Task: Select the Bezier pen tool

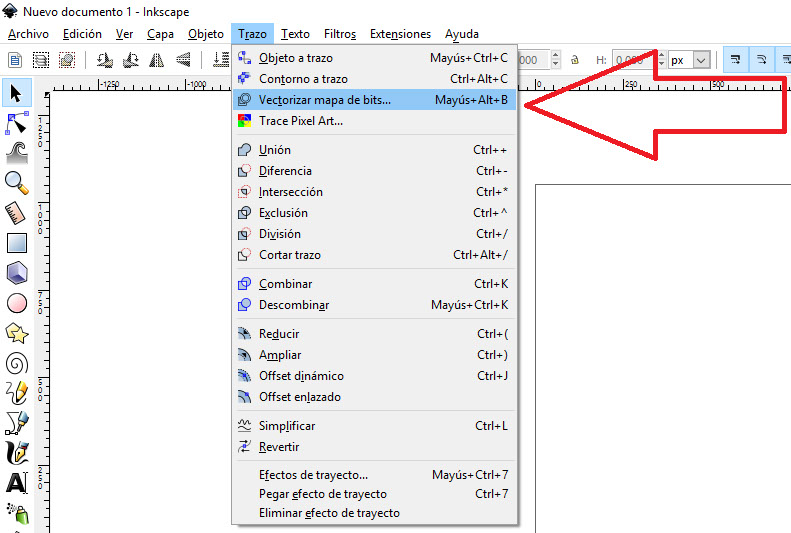Action: click(17, 423)
